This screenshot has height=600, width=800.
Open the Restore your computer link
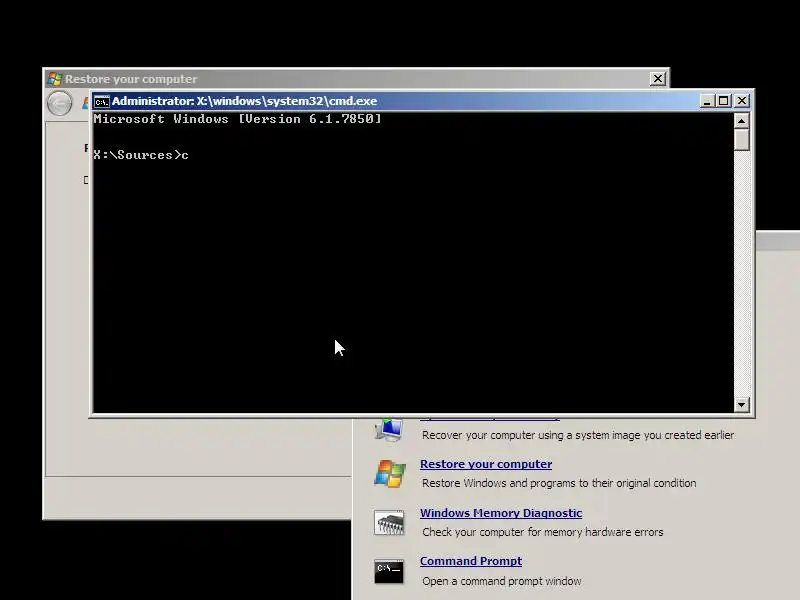coord(486,464)
